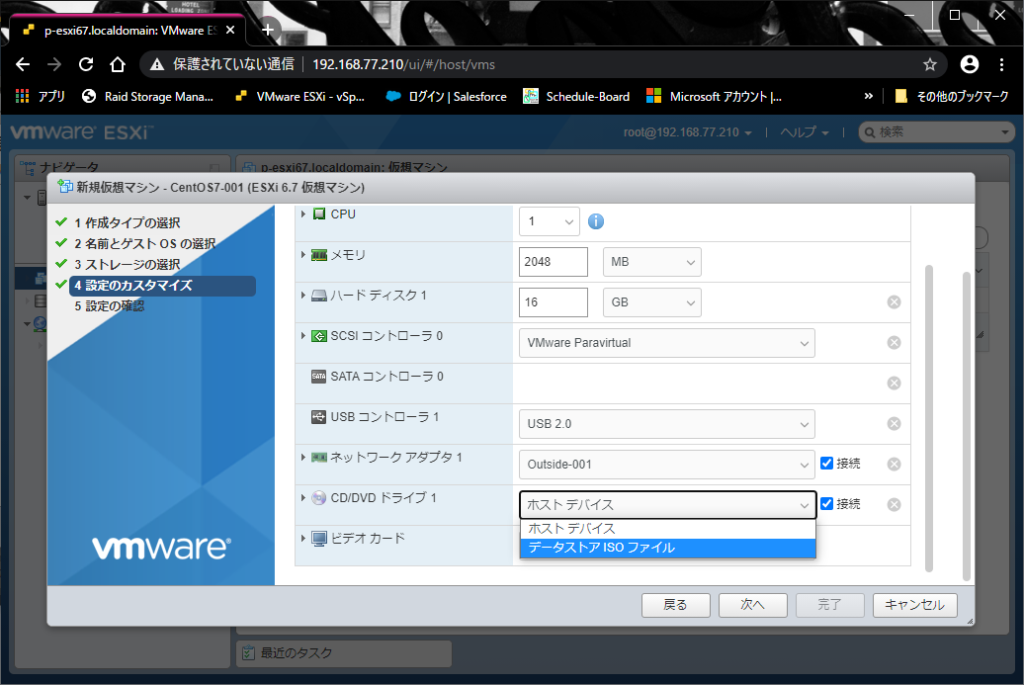Viewport: 1024px width, 685px height.
Task: Select データストア ISO ファイル option
Action: coord(667,548)
